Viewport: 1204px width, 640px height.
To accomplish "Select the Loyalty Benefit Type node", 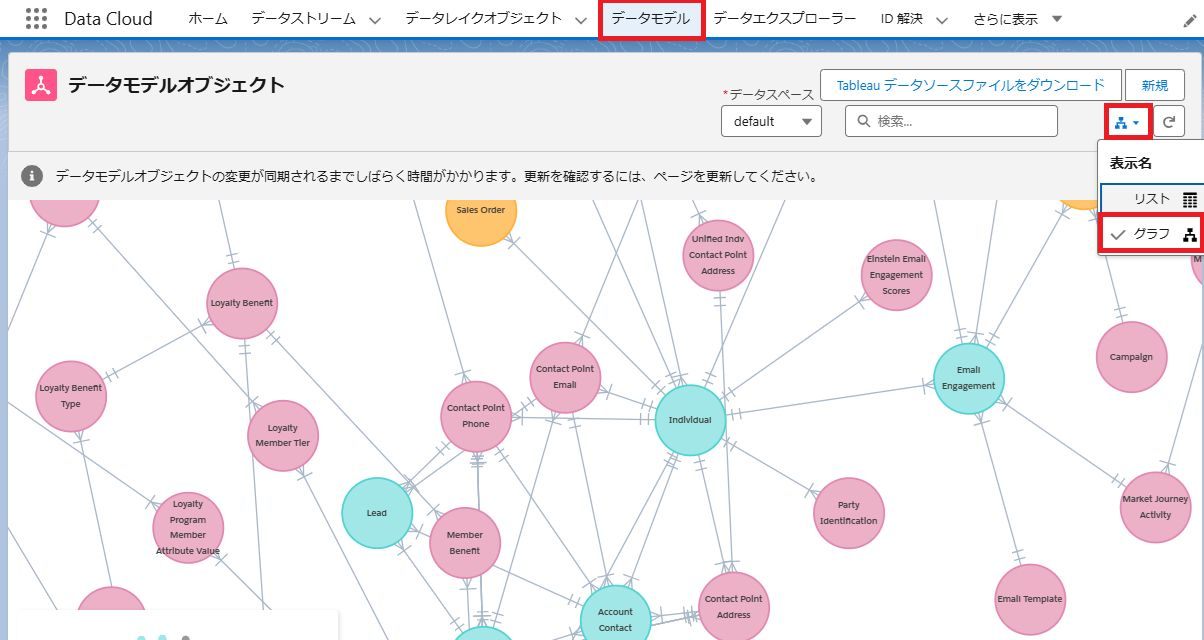I will coord(70,397).
